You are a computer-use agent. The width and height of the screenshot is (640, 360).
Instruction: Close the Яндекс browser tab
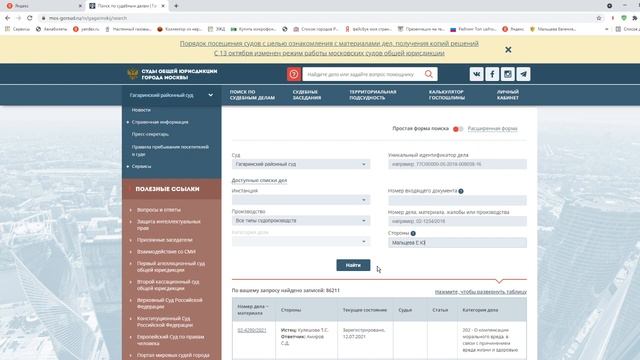tap(80, 6)
